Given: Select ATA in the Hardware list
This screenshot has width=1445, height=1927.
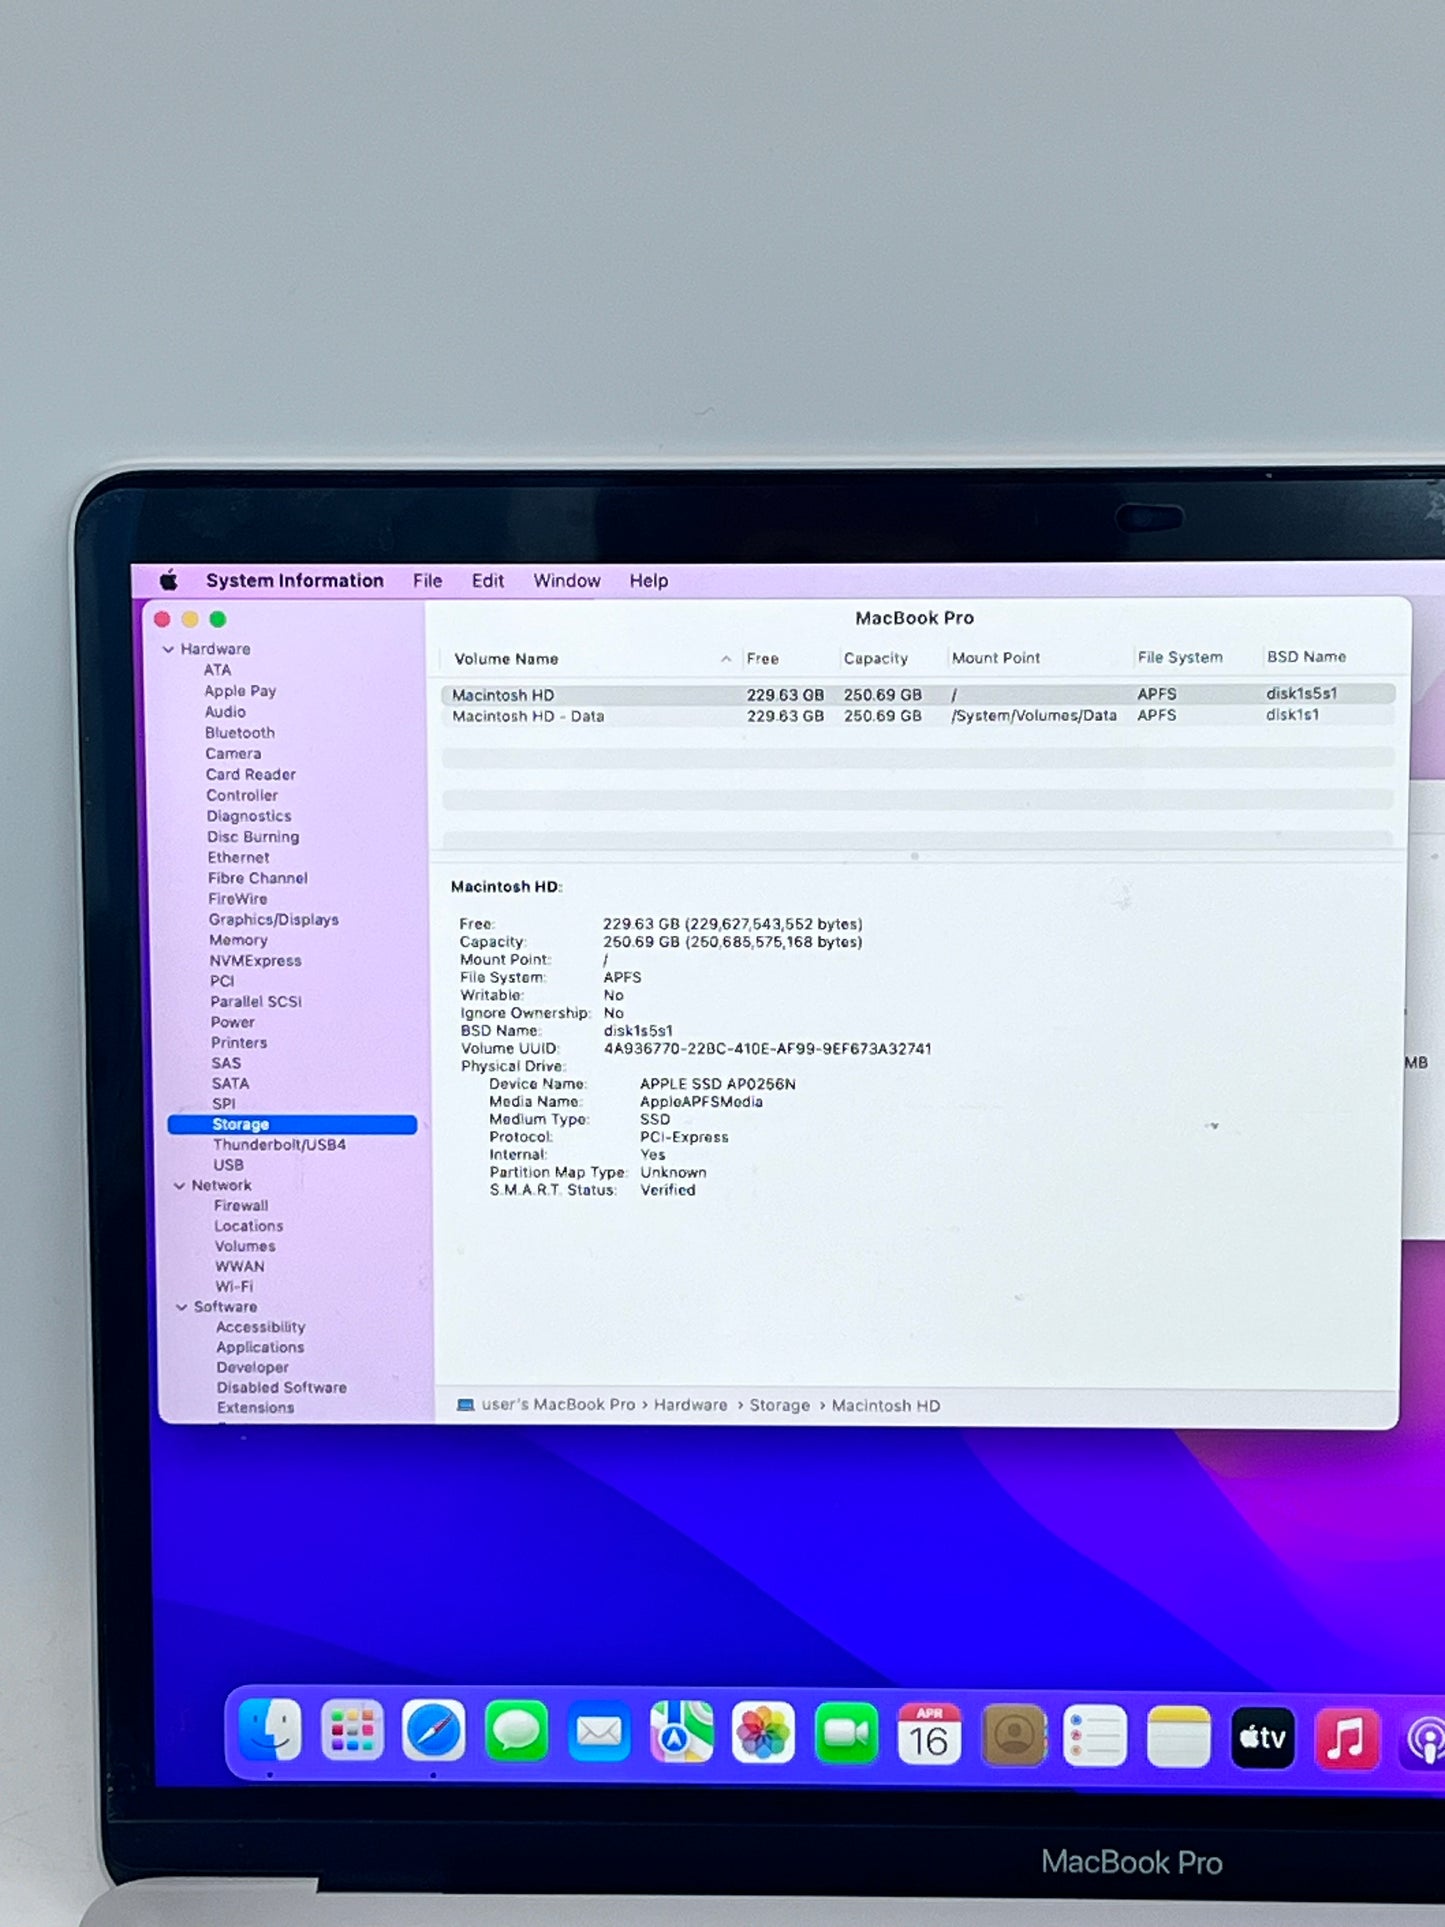Looking at the screenshot, I should pos(217,670).
